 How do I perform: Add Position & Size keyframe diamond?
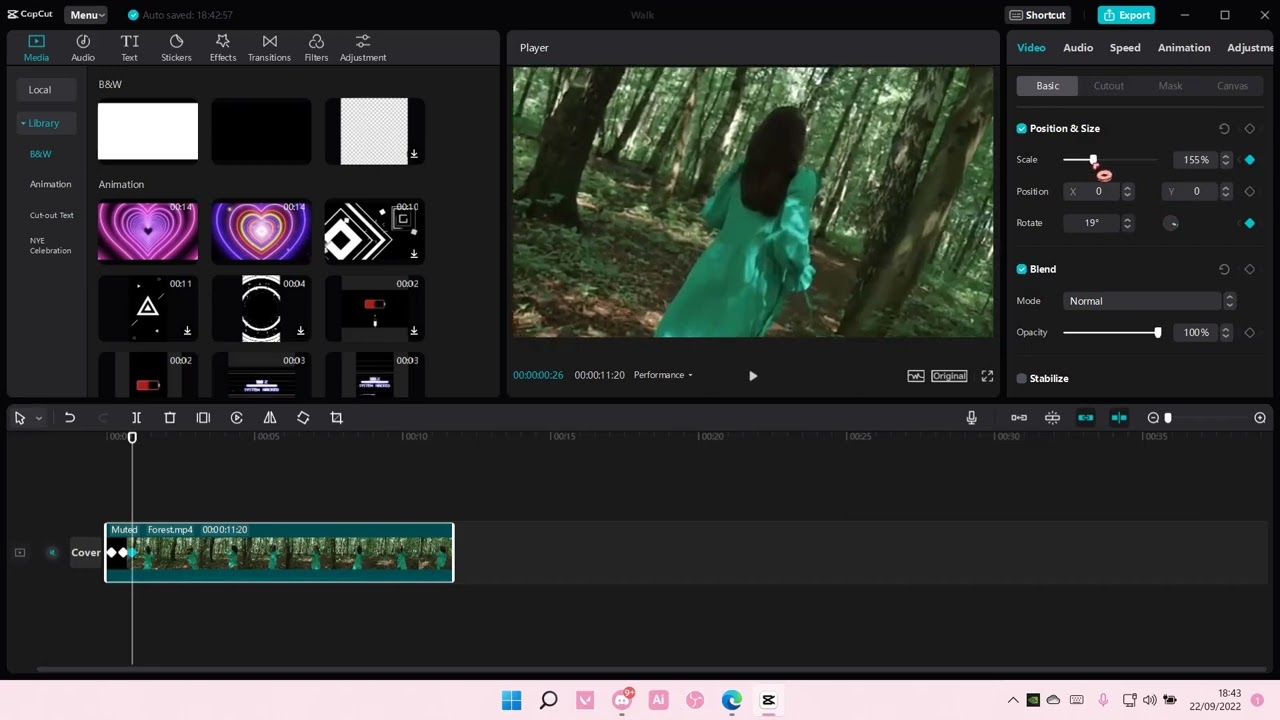(x=1249, y=129)
